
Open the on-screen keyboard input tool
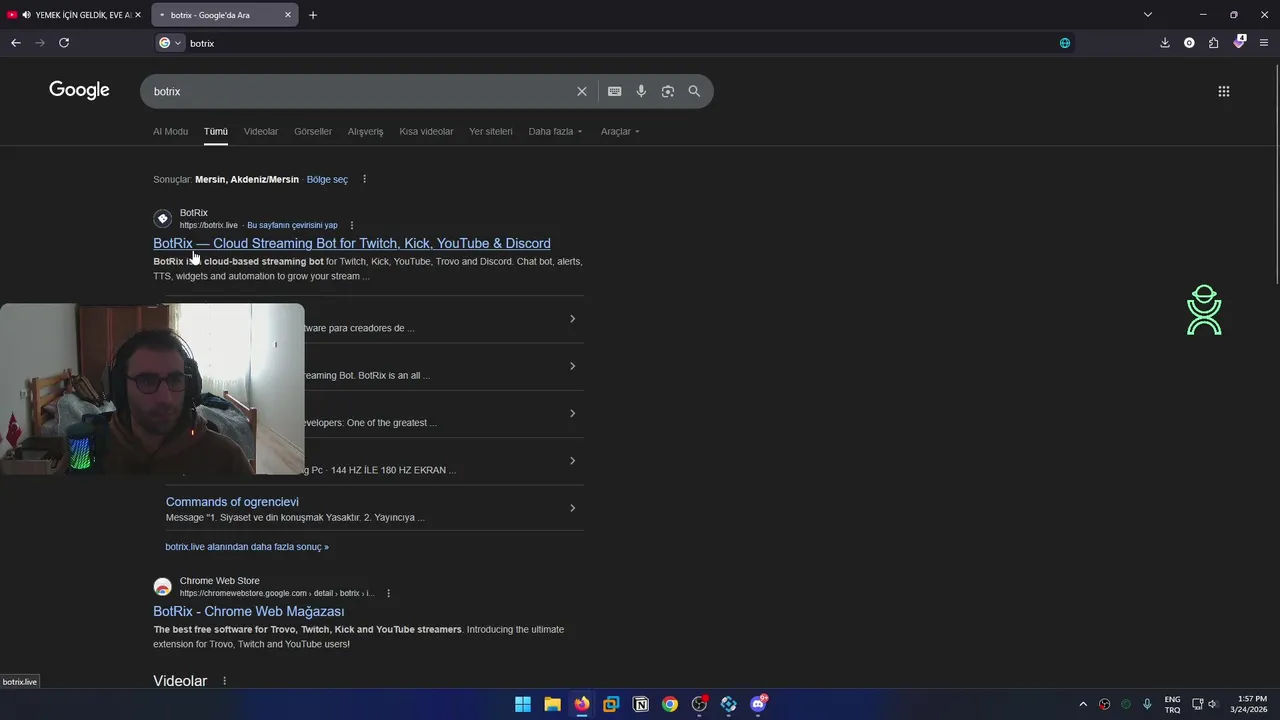[615, 91]
